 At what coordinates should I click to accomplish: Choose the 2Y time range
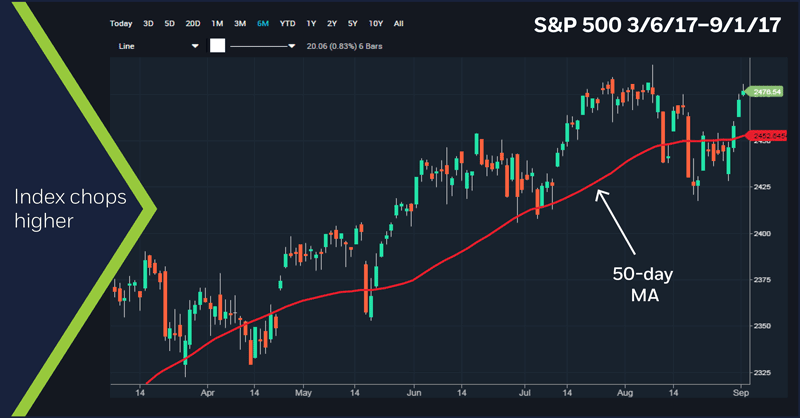click(330, 22)
